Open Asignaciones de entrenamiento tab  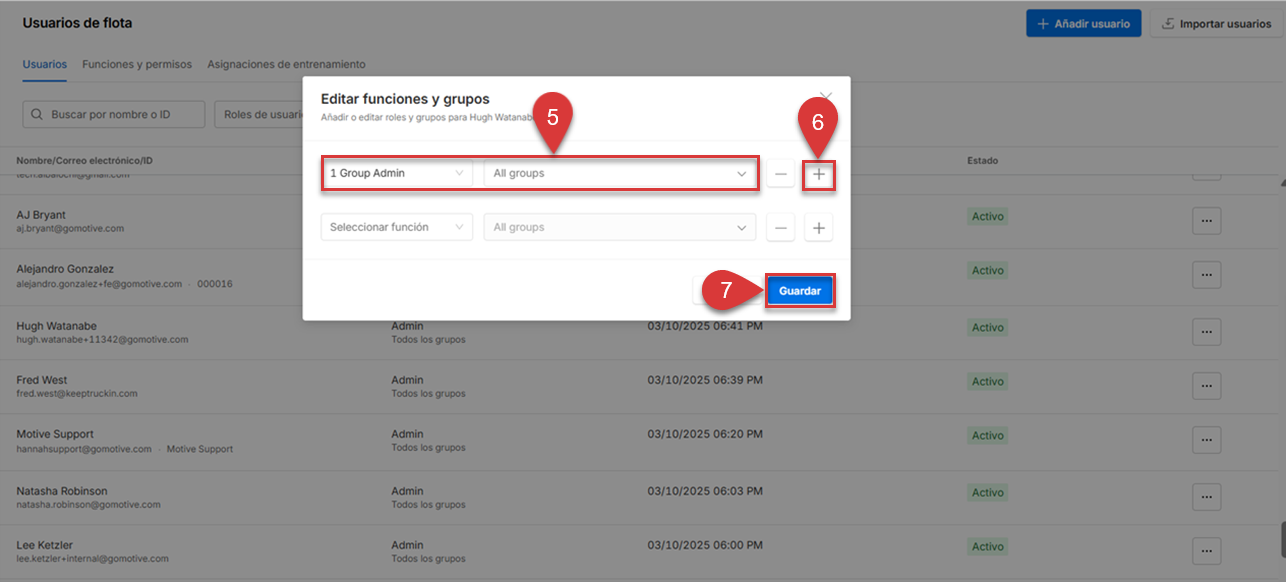286,64
